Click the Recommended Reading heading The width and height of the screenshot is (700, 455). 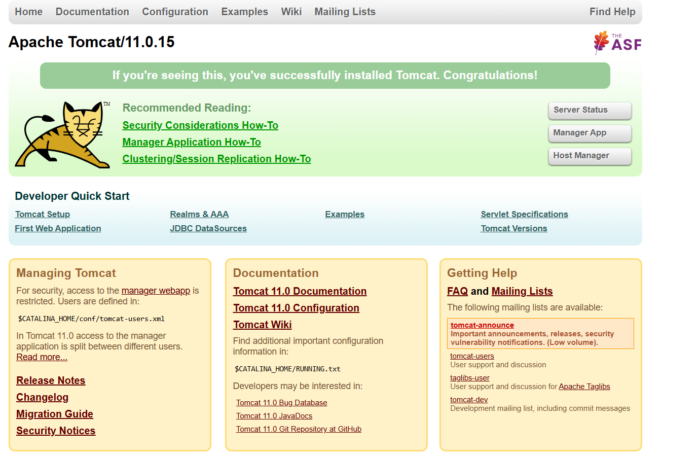coord(187,108)
